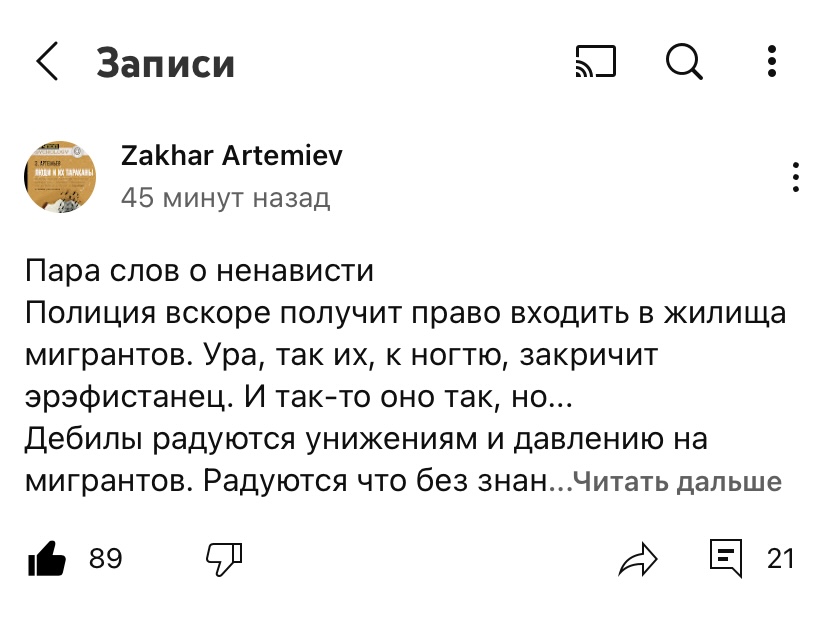Expand the post with 'Читать дальше'

coord(677,482)
